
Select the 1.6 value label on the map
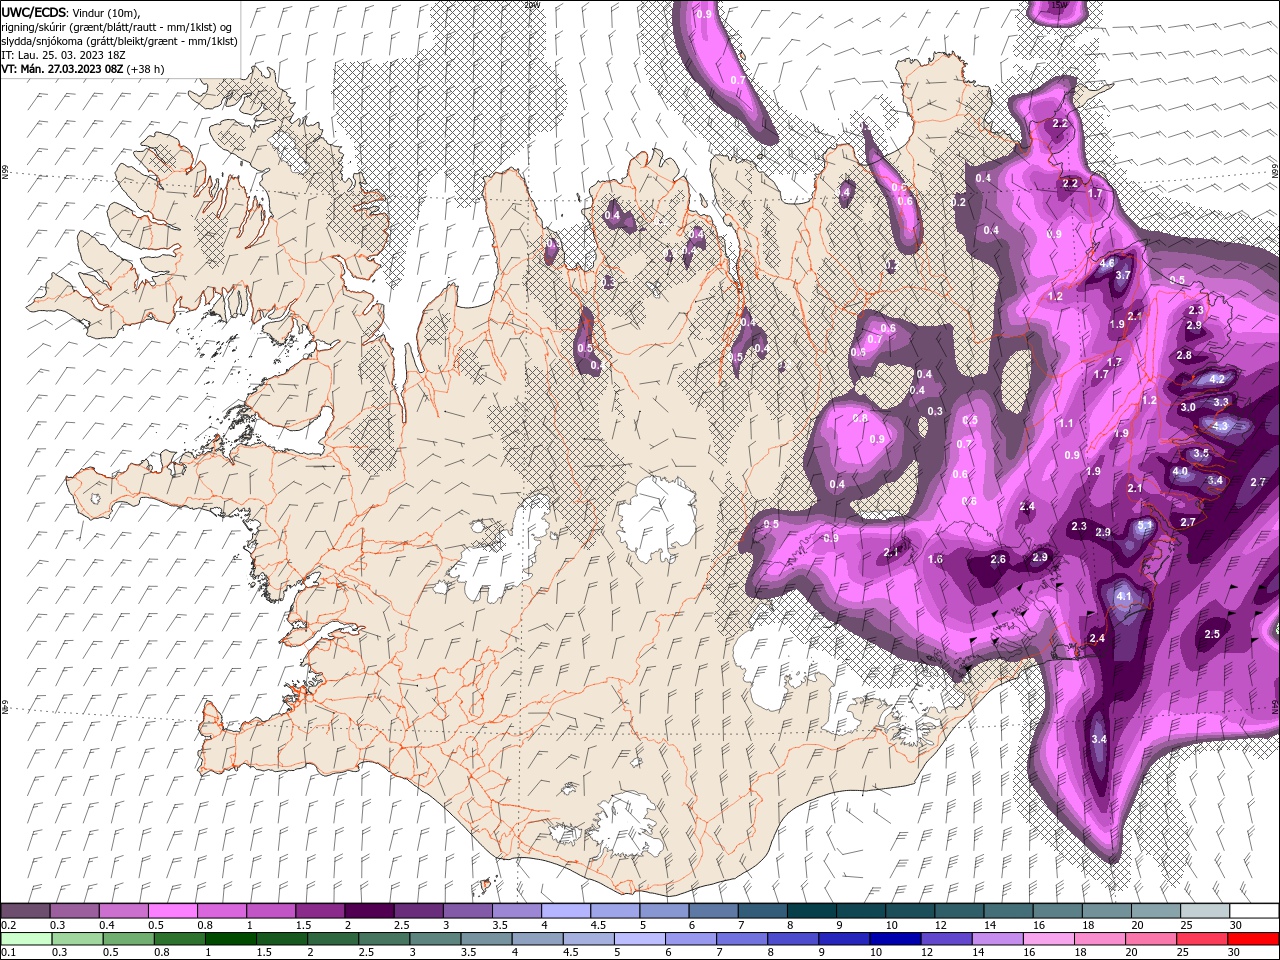(936, 560)
